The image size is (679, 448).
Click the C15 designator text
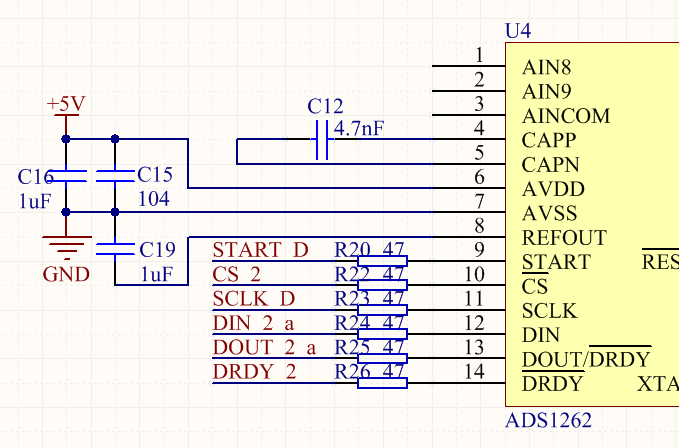pyautogui.click(x=155, y=175)
